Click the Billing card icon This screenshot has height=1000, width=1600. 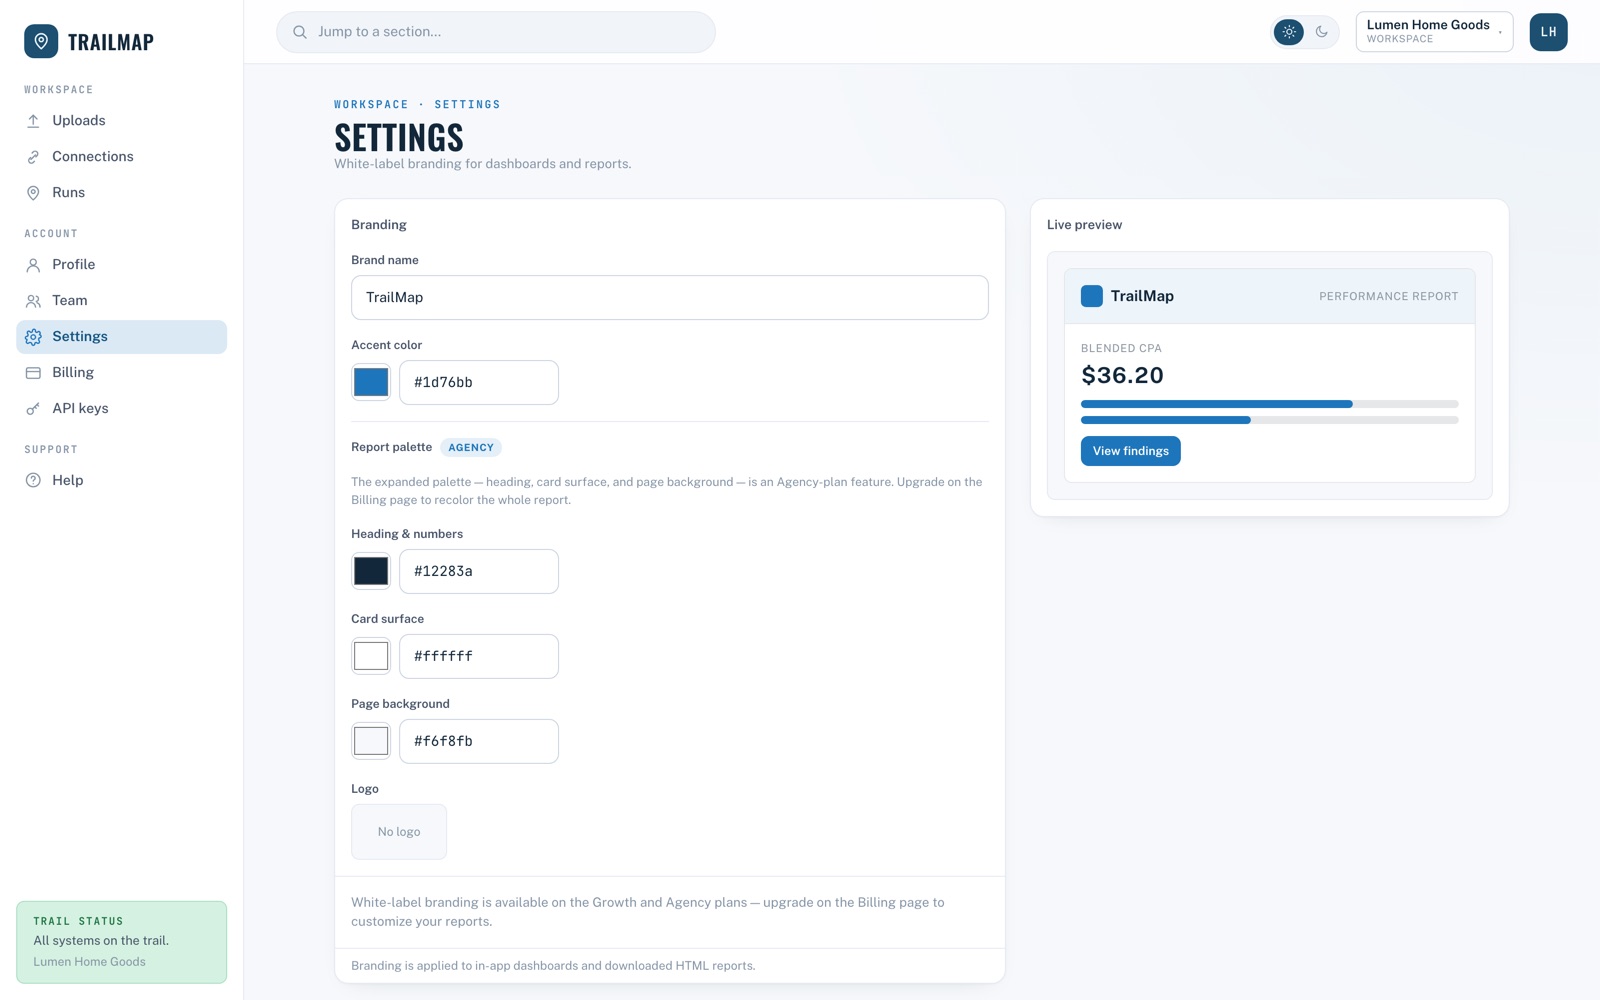(33, 373)
